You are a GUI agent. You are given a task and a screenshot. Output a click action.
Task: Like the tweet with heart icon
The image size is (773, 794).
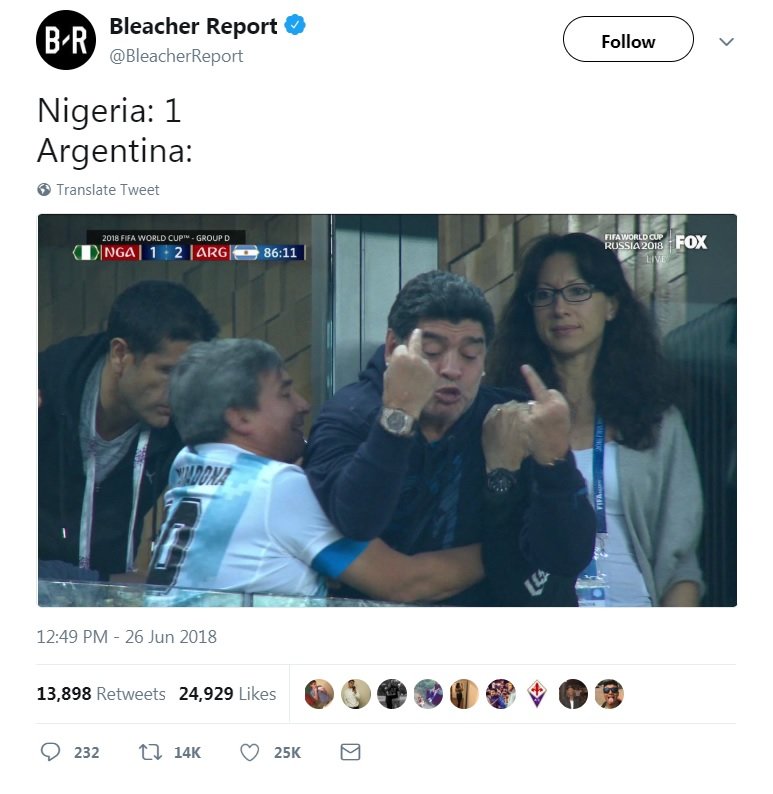[x=250, y=752]
